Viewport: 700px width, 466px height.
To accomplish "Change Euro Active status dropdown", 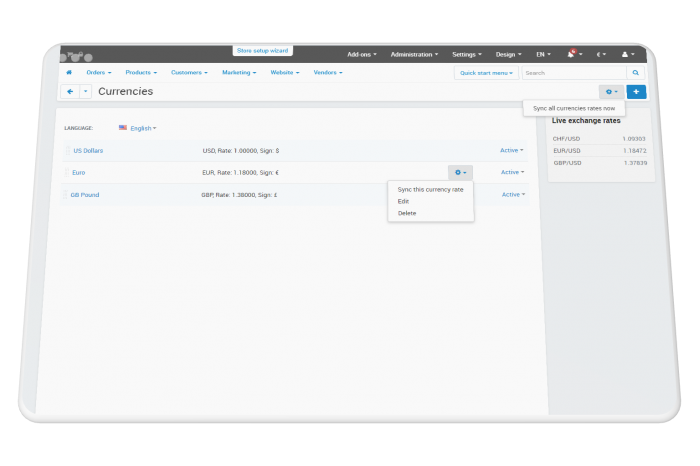I will tap(512, 172).
